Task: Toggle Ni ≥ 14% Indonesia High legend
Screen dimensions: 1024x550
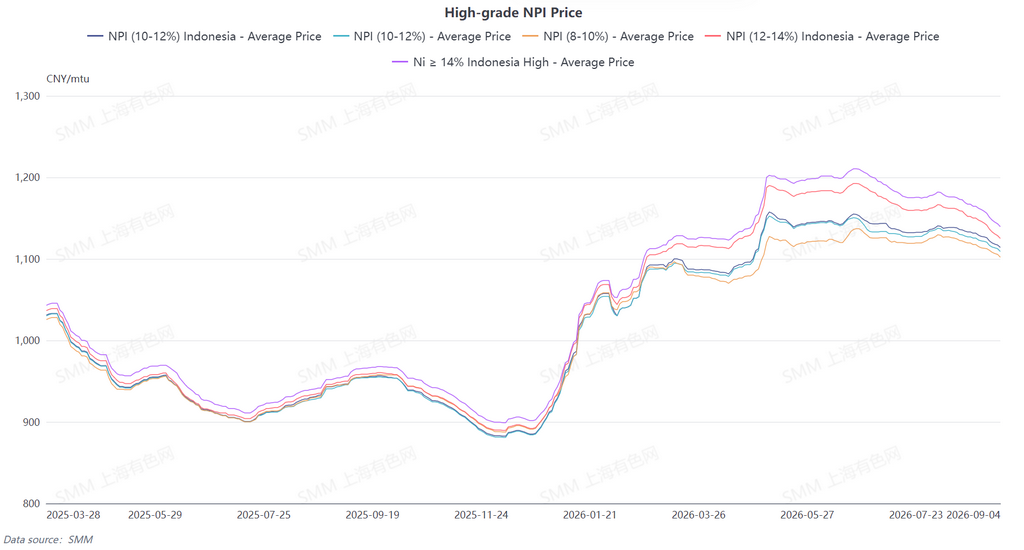Action: pos(513,62)
